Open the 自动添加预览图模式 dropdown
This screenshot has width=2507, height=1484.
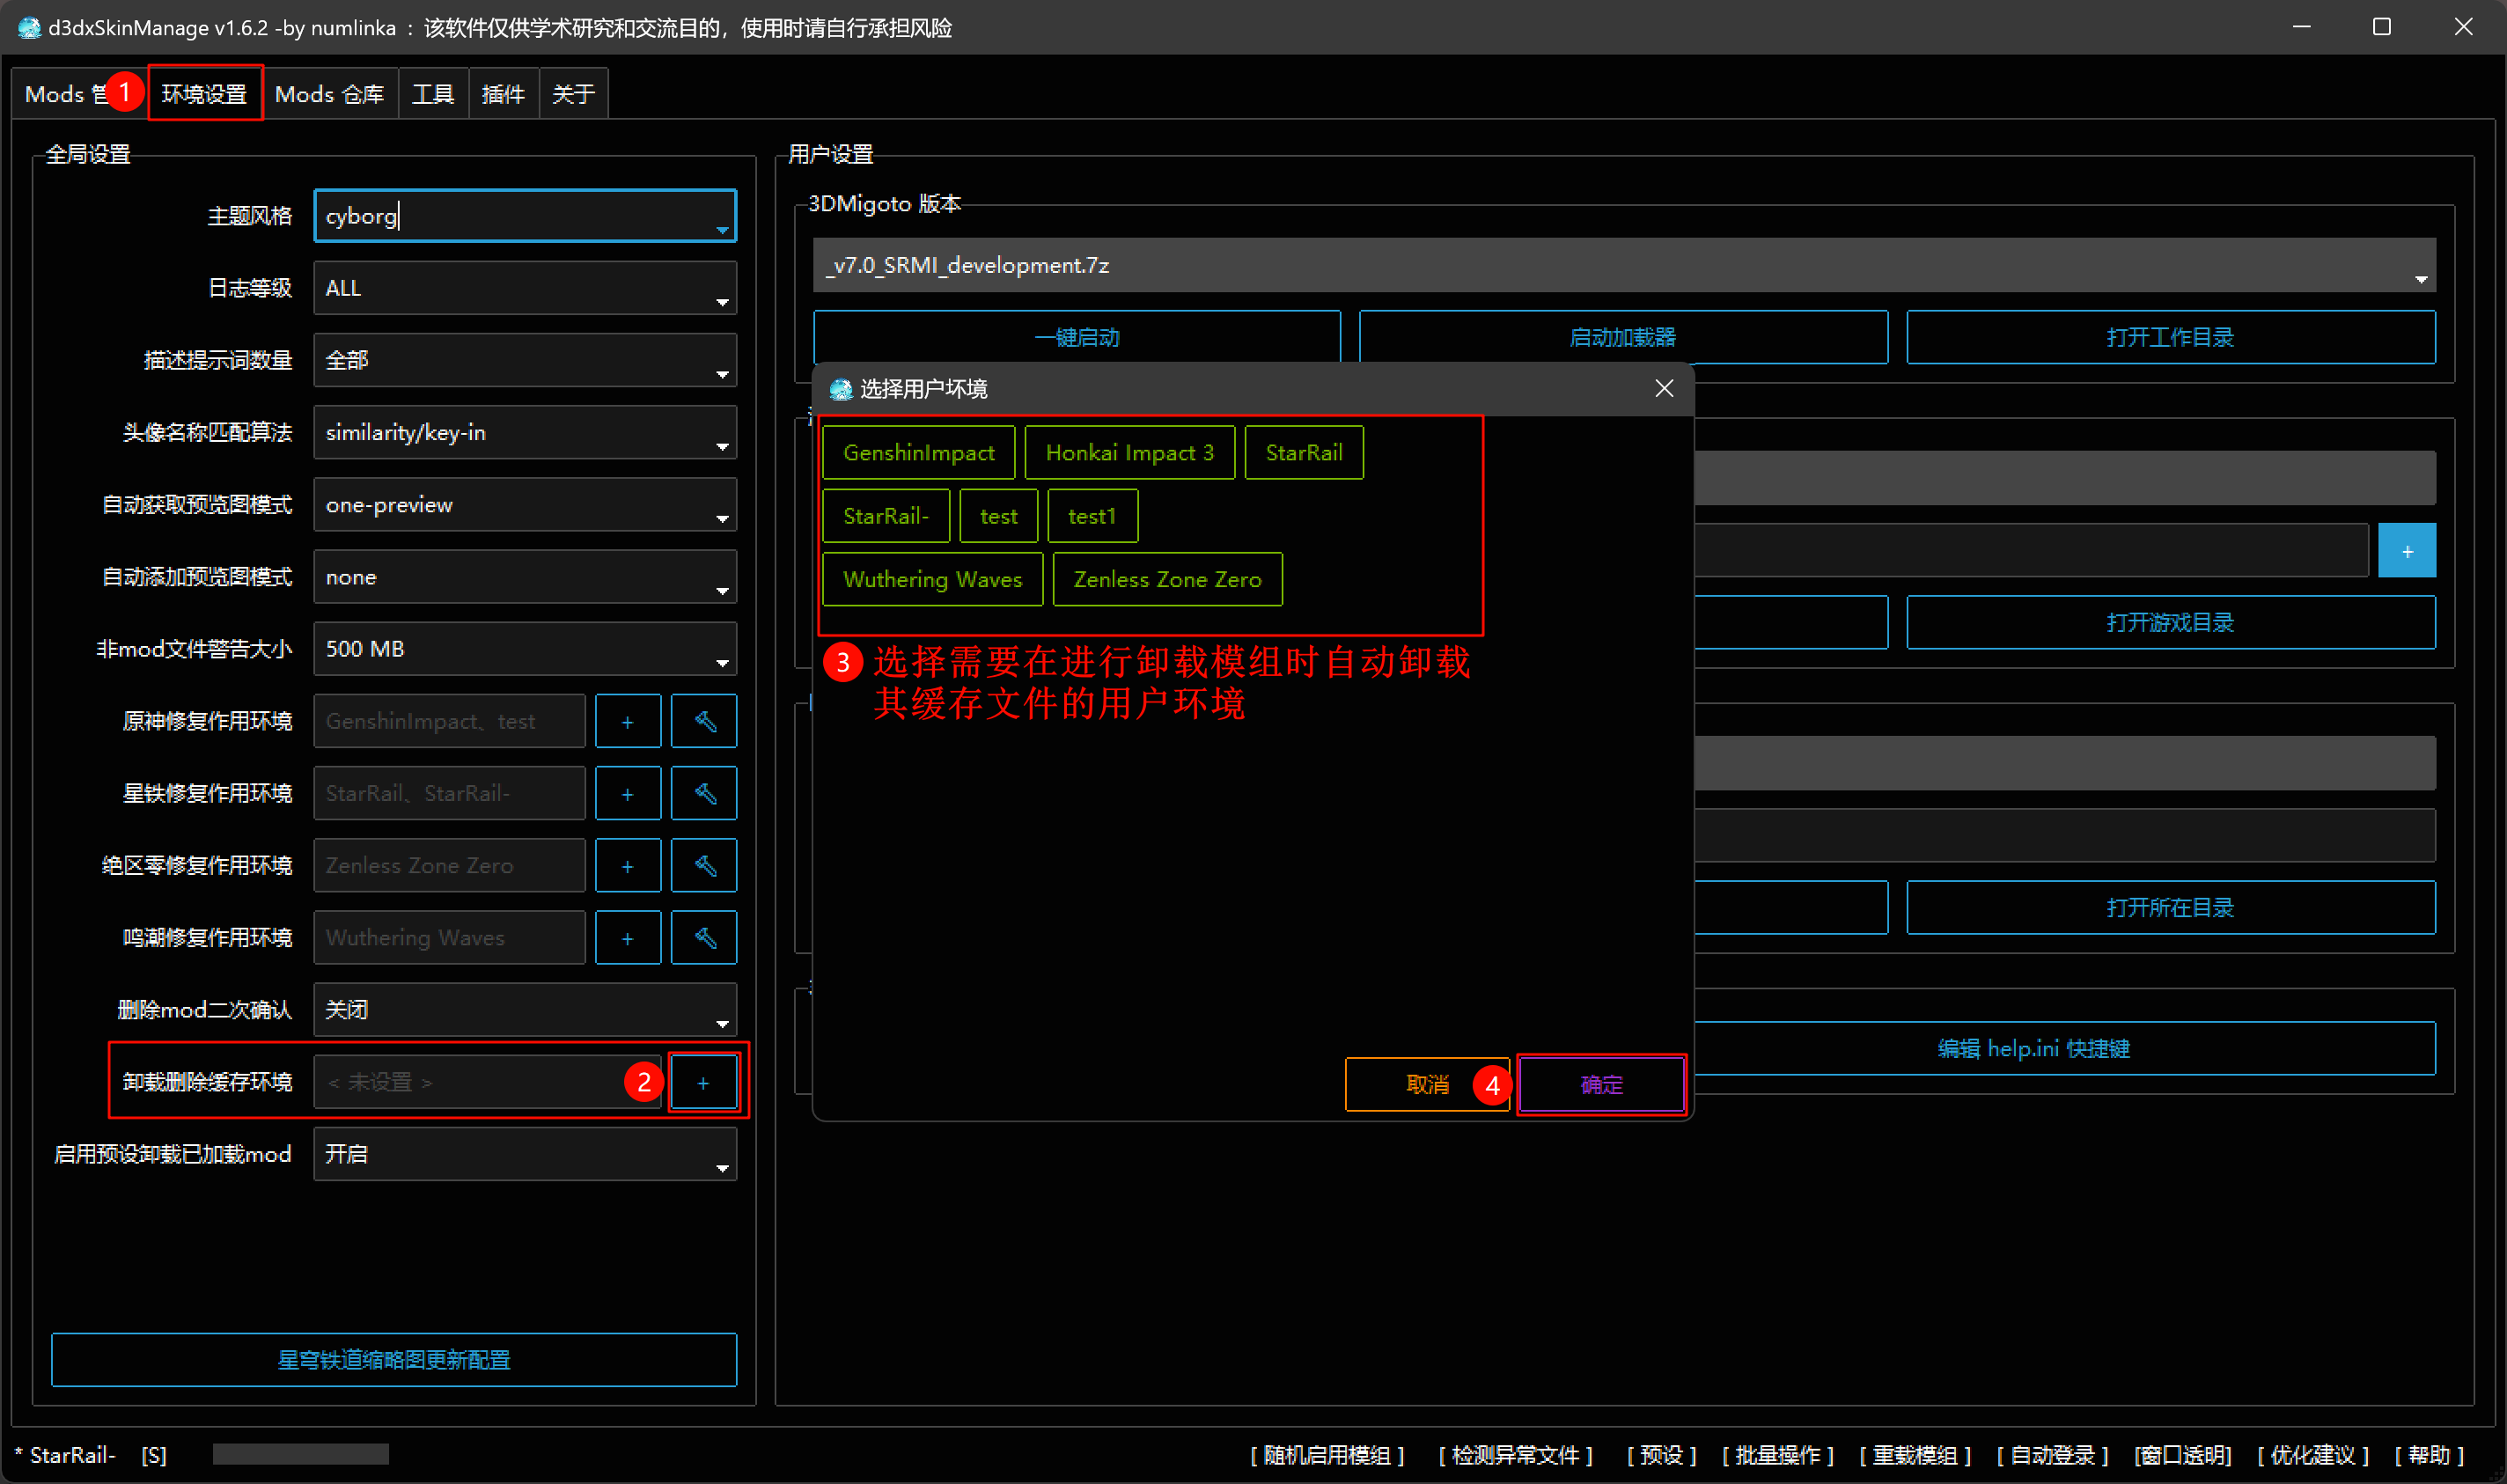pyautogui.click(x=525, y=577)
